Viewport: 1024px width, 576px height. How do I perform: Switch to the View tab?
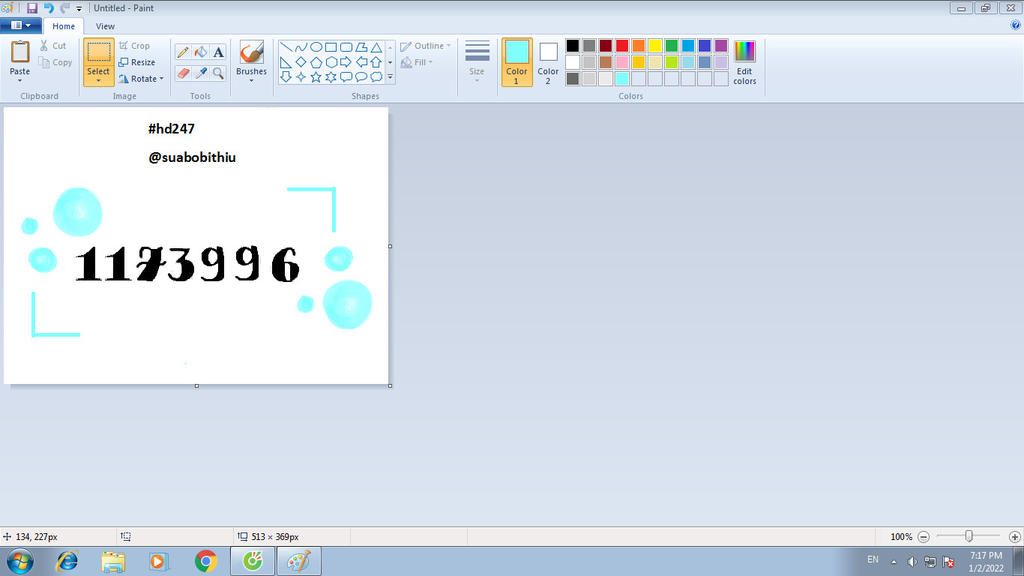(x=105, y=26)
